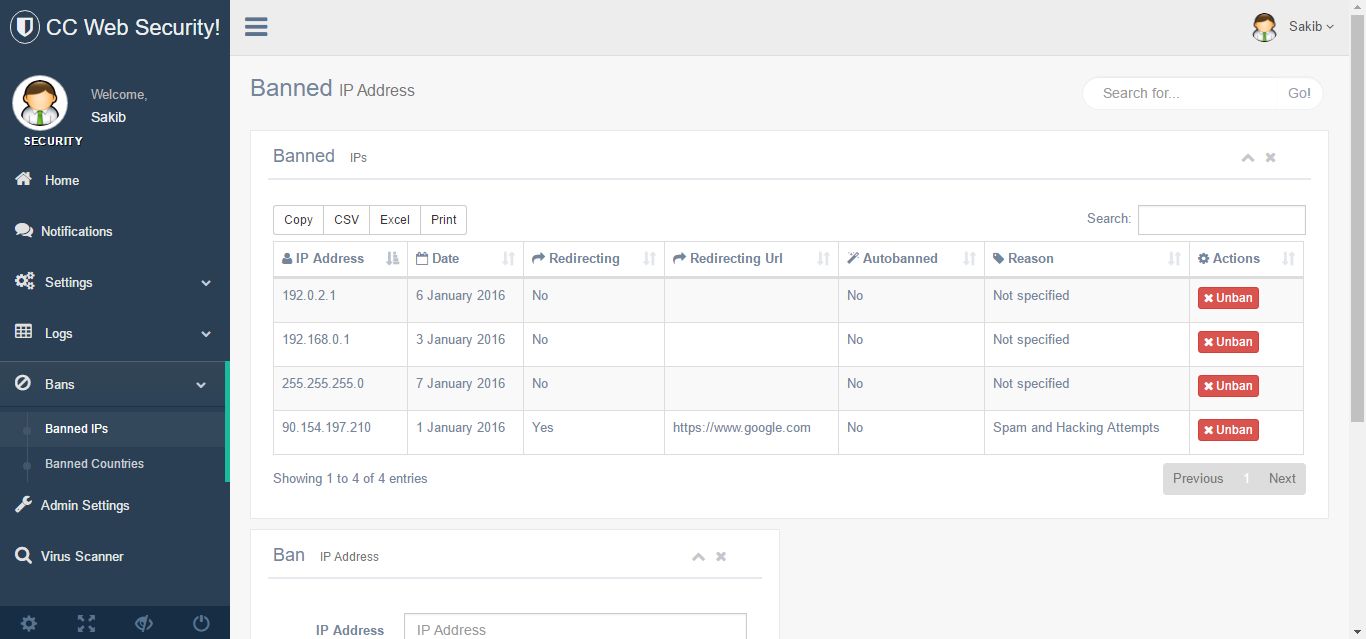The height and width of the screenshot is (639, 1366).
Task: Click the power logout icon in sidebar footer
Action: point(201,624)
